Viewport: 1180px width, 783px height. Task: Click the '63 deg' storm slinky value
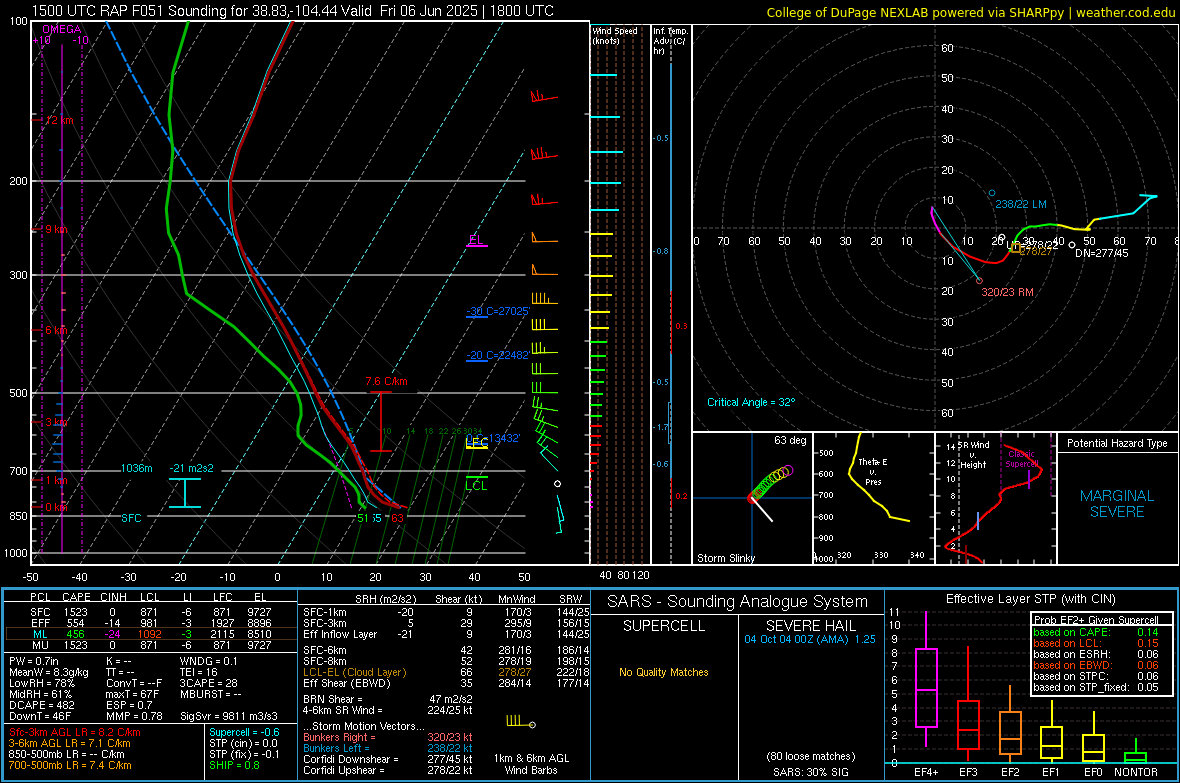pos(790,440)
